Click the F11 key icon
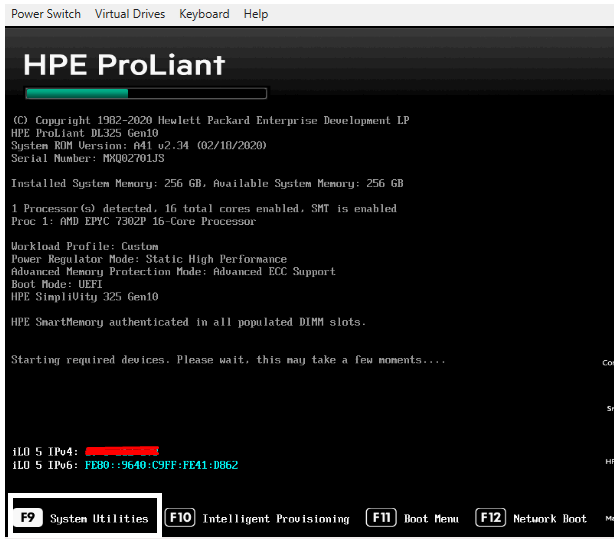The width and height of the screenshot is (614, 539). (x=382, y=518)
